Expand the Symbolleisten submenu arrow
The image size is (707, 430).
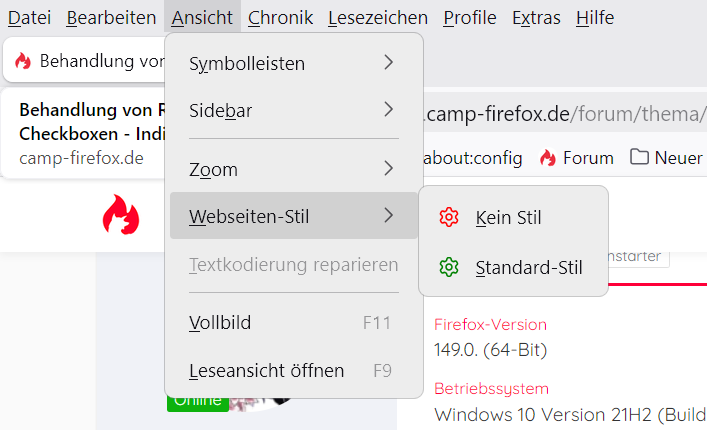[x=388, y=63]
